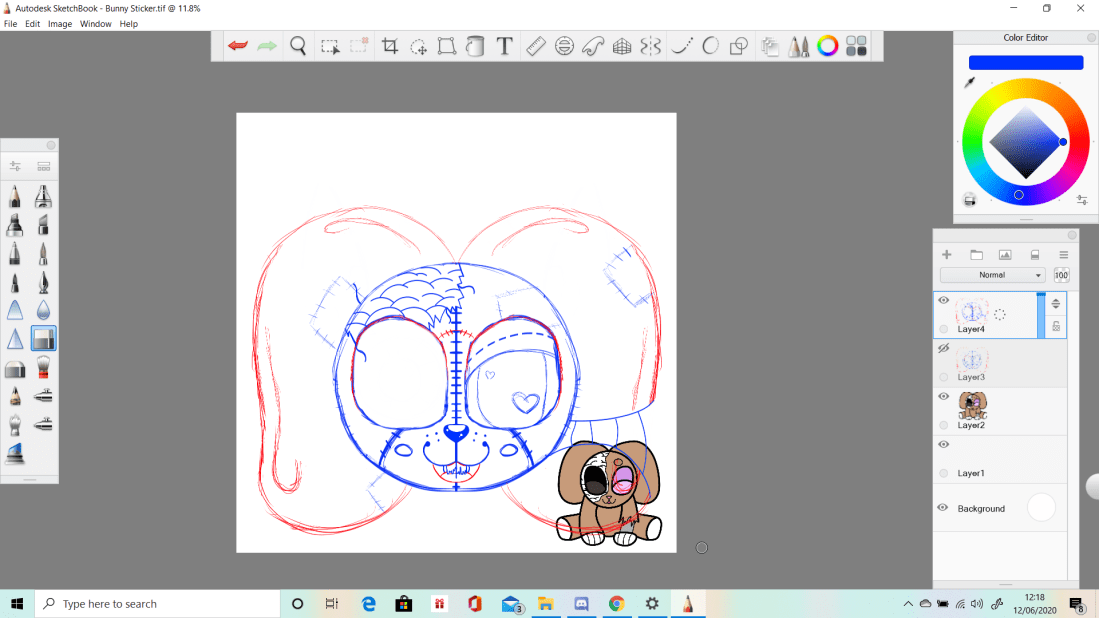Show hidden system tray icons chevron
The width and height of the screenshot is (1099, 618).
coord(908,604)
